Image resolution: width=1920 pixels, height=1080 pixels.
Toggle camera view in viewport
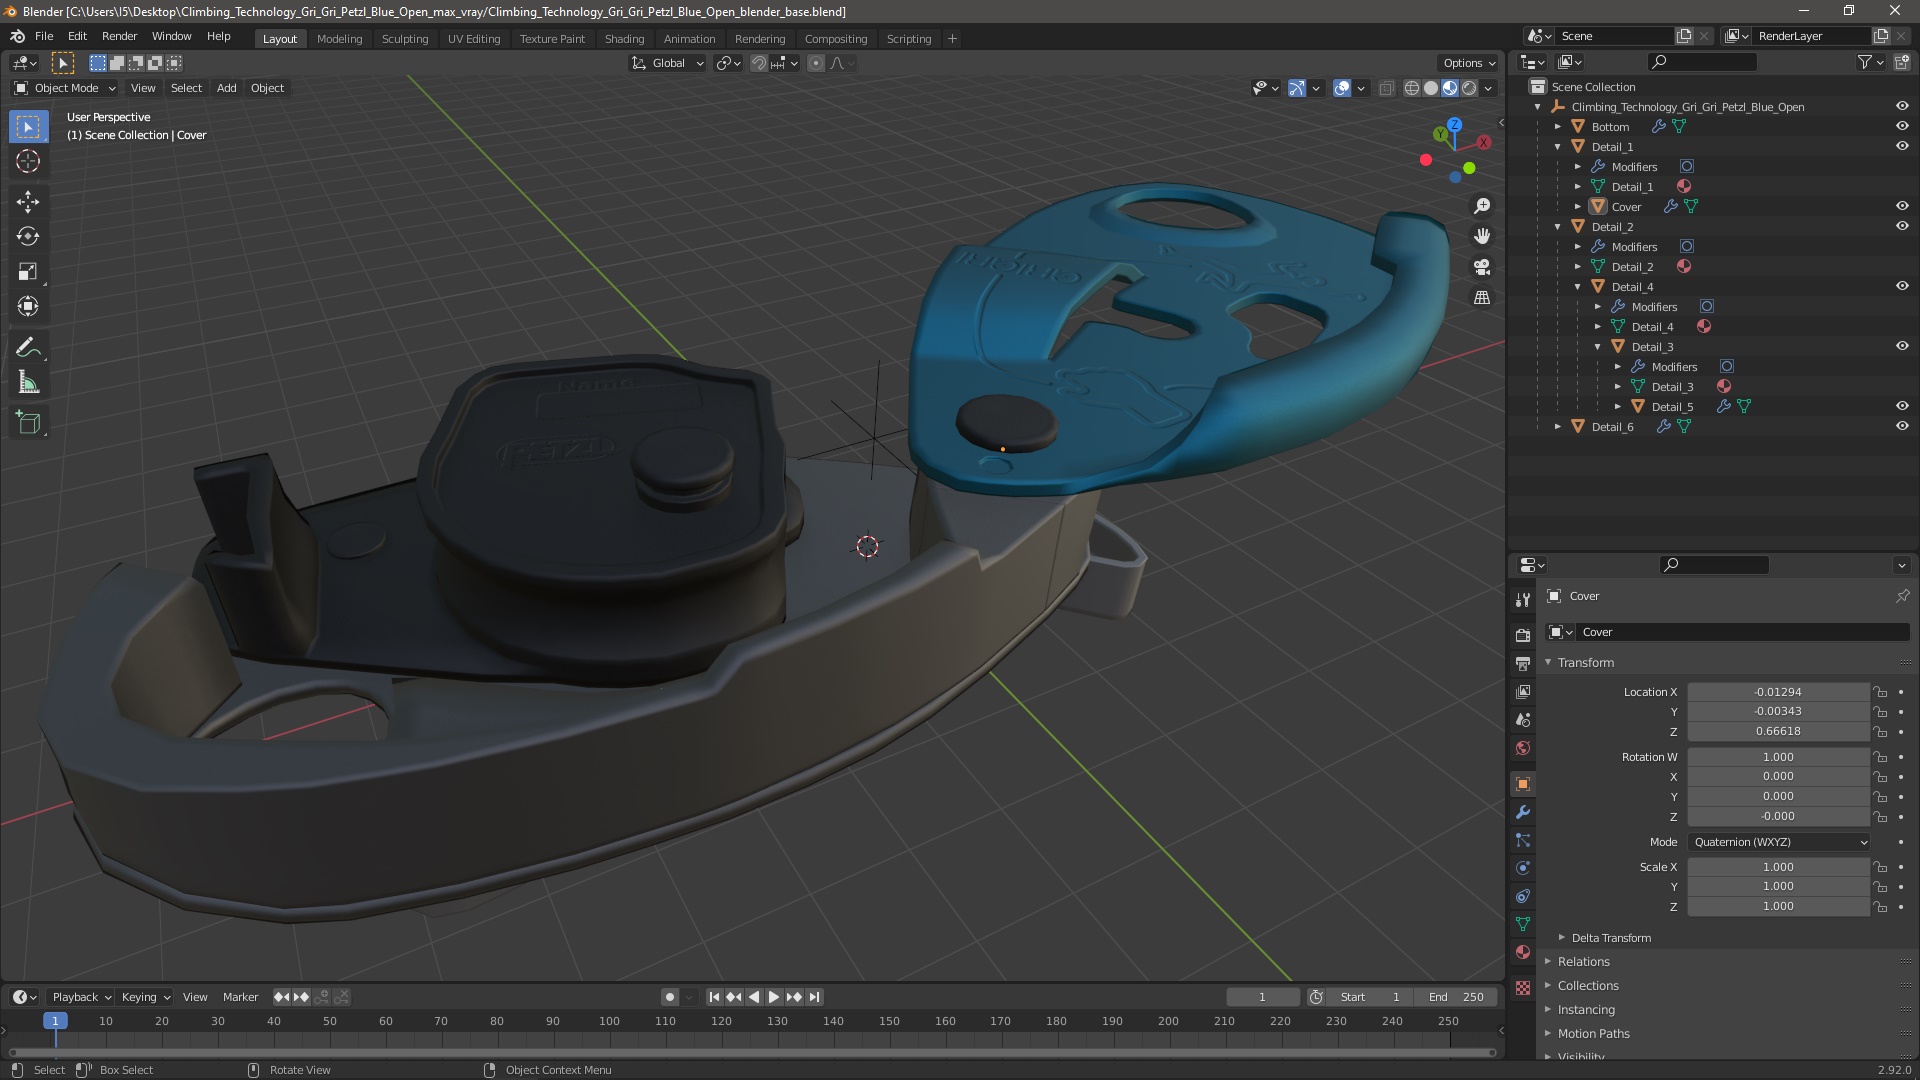pos(1482,267)
